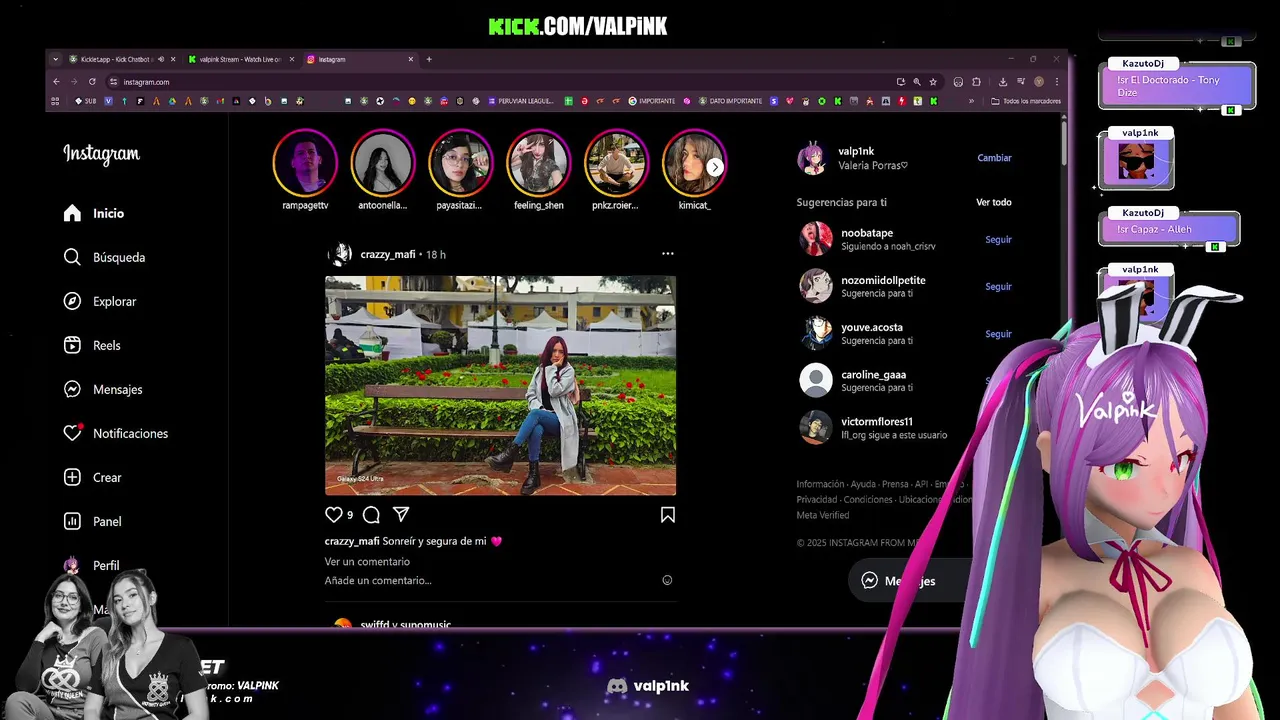This screenshot has height=720, width=1280.
Task: Advance stories with next arrow
Action: 715,168
